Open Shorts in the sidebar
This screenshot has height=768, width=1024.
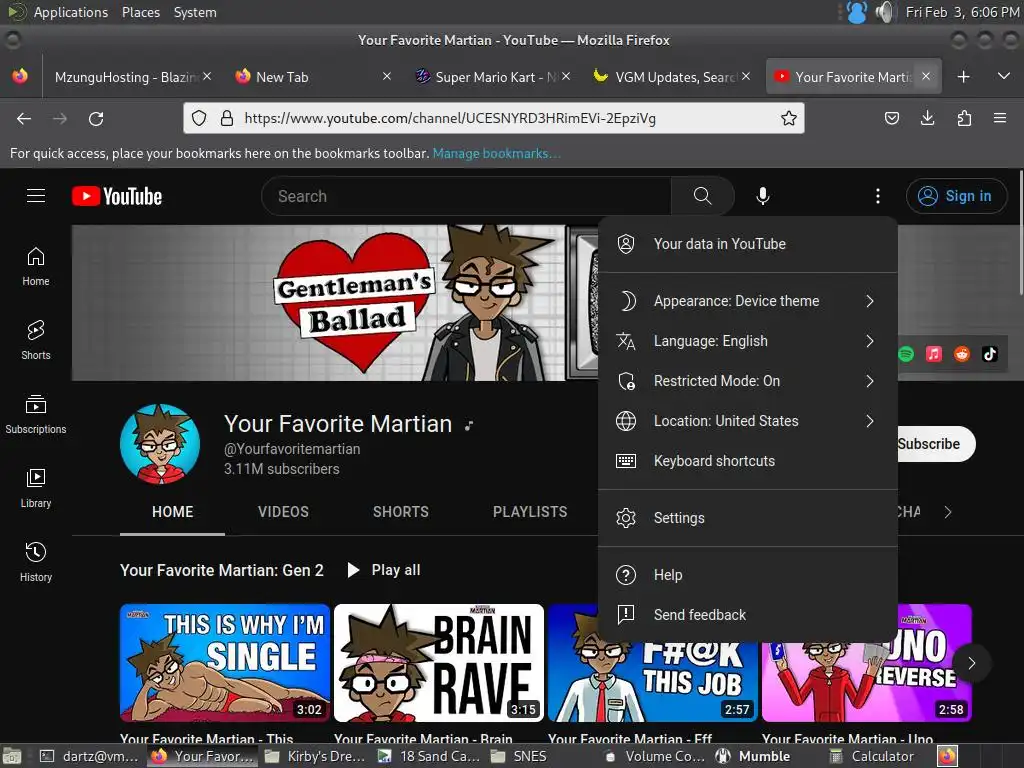(36, 340)
